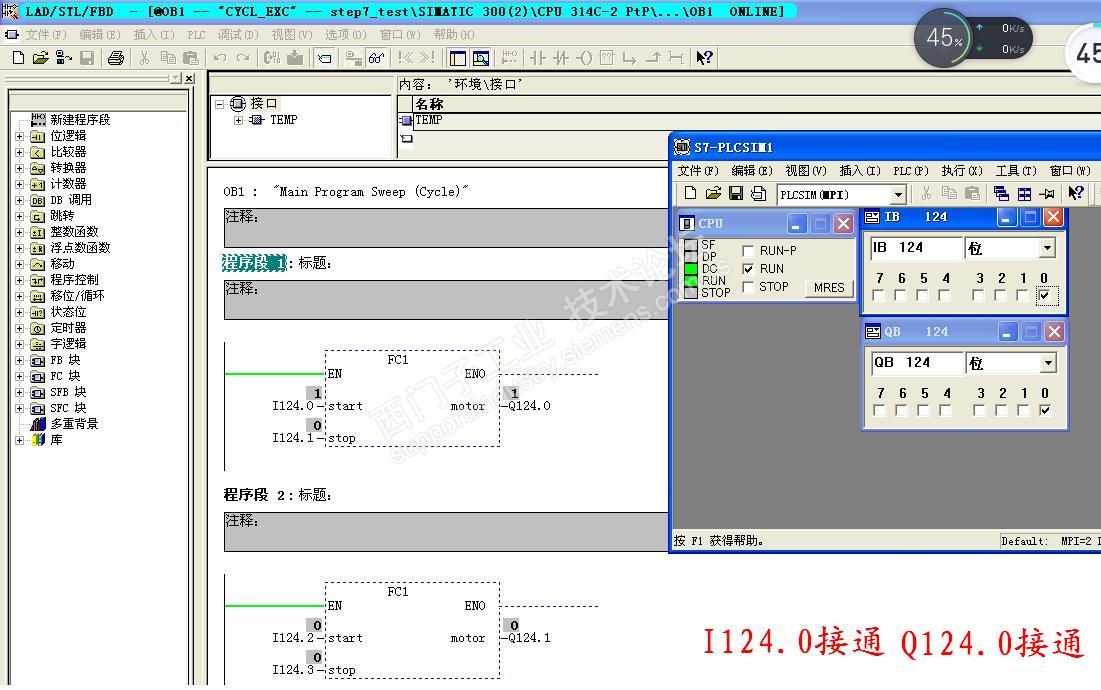Click the Q124.1 motor output operand
The height and width of the screenshot is (690, 1101).
(x=529, y=638)
